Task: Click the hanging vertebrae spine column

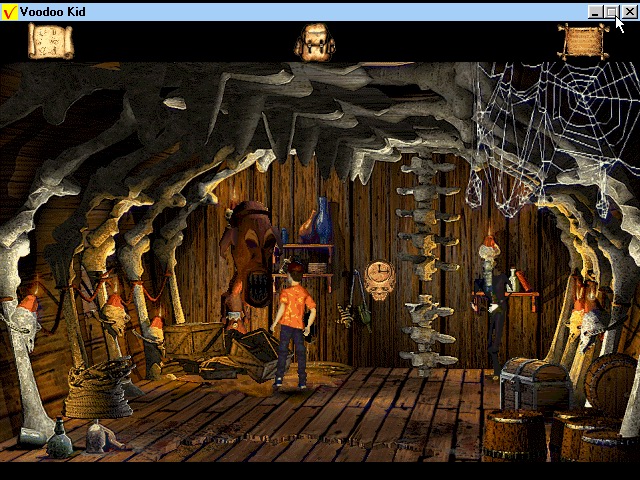Action: pyautogui.click(x=427, y=265)
